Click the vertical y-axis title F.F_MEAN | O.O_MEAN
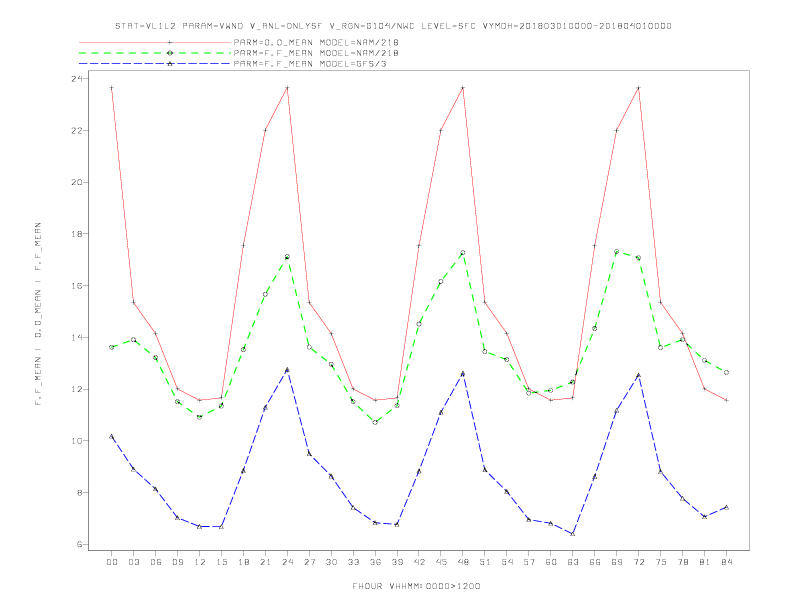Image resolution: width=792 pixels, height=612 pixels. [38, 314]
